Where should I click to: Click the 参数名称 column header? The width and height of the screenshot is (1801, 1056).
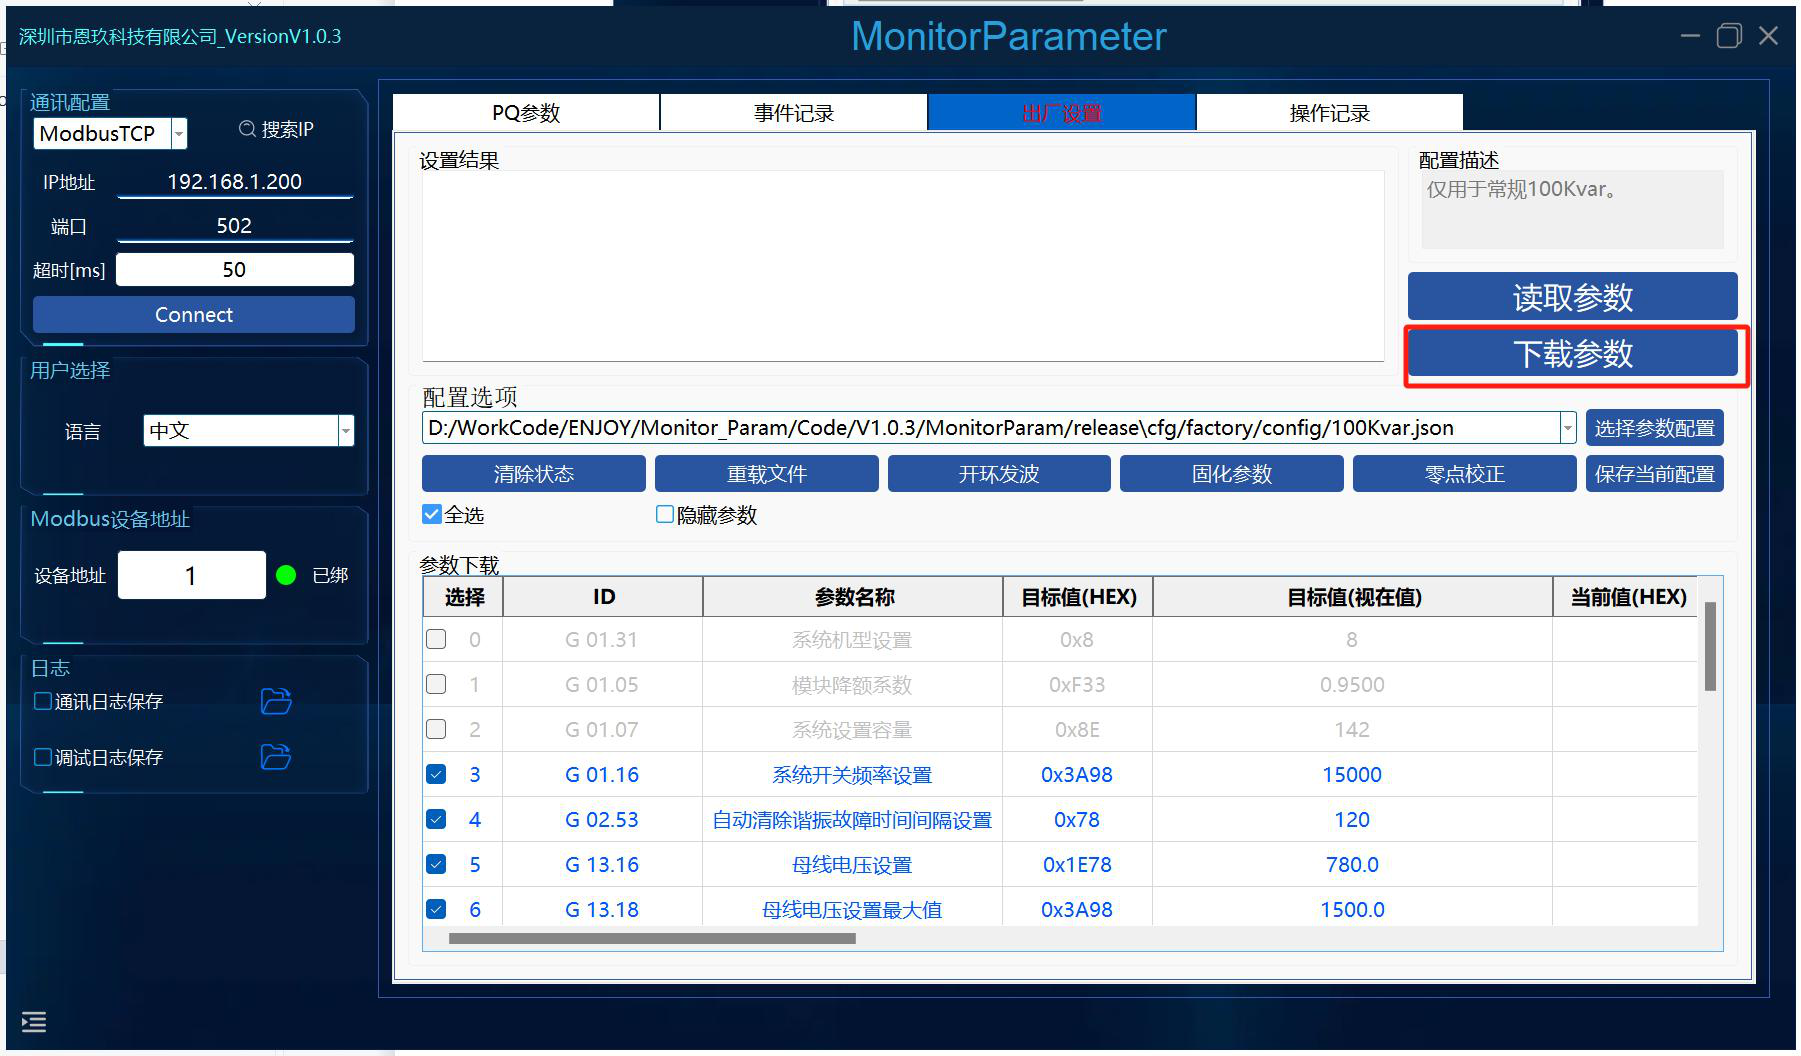click(853, 597)
